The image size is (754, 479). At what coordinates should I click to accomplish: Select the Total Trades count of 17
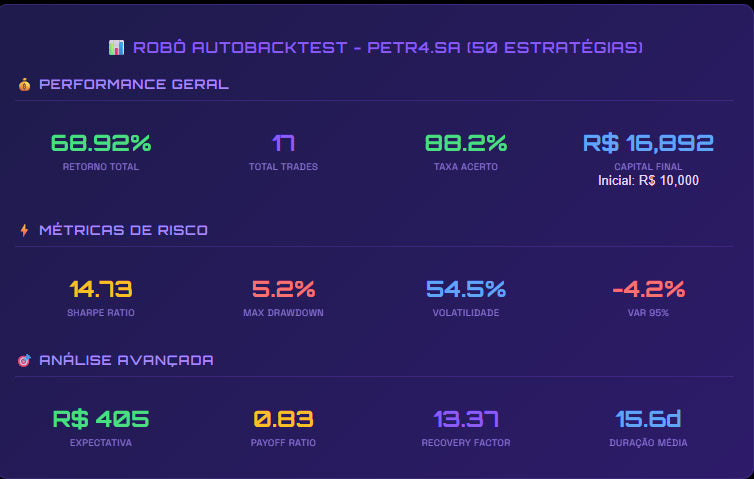(x=283, y=143)
